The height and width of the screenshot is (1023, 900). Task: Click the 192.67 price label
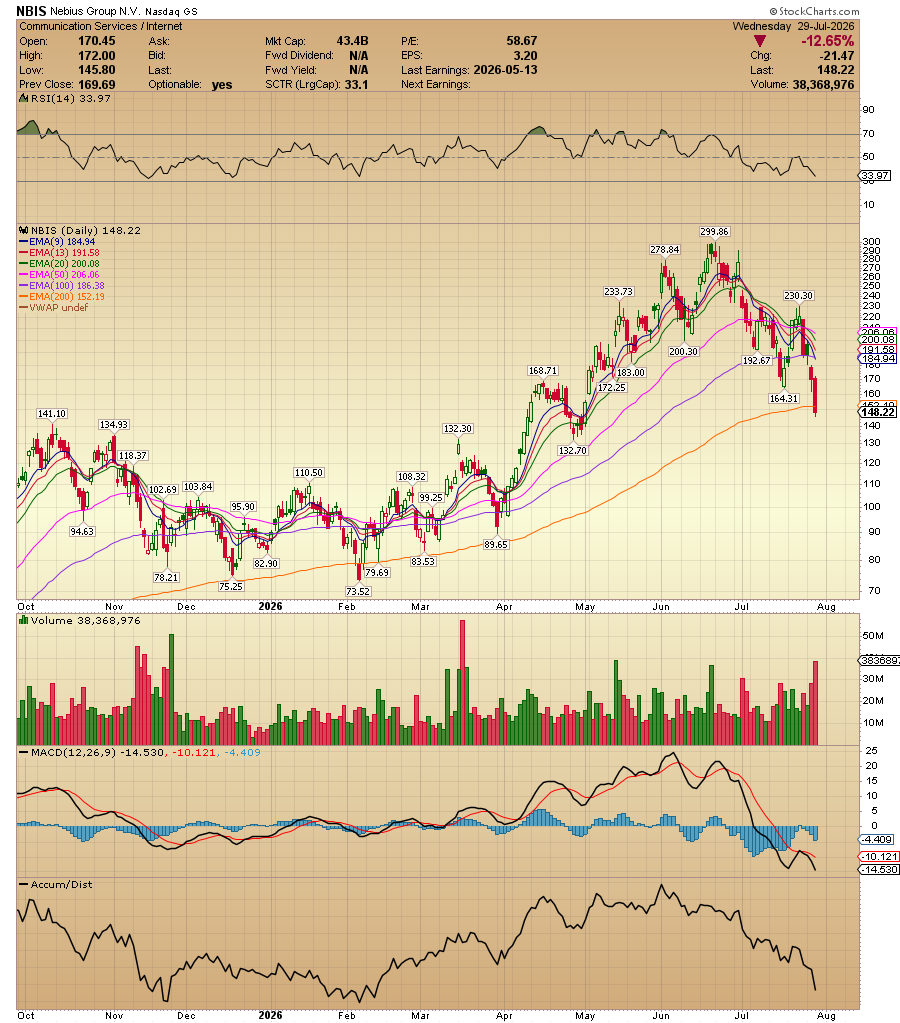click(756, 360)
